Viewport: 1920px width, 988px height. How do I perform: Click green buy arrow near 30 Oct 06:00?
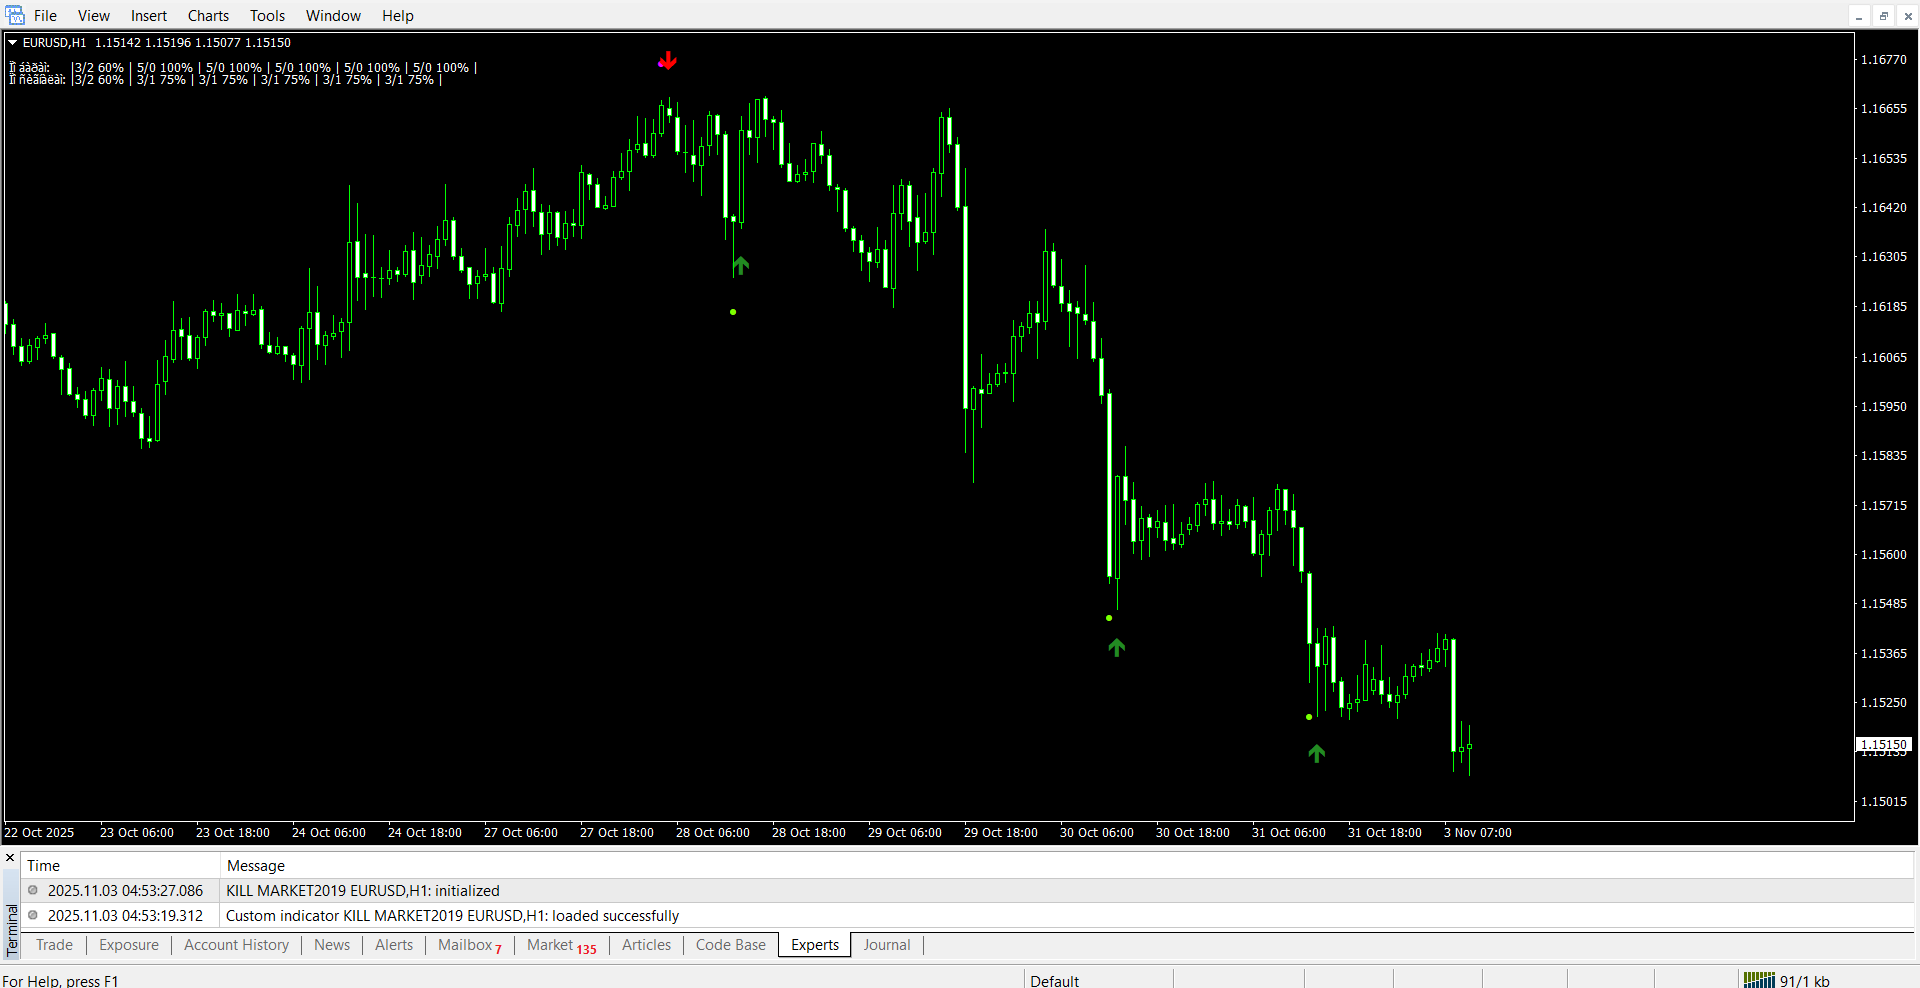(1116, 647)
